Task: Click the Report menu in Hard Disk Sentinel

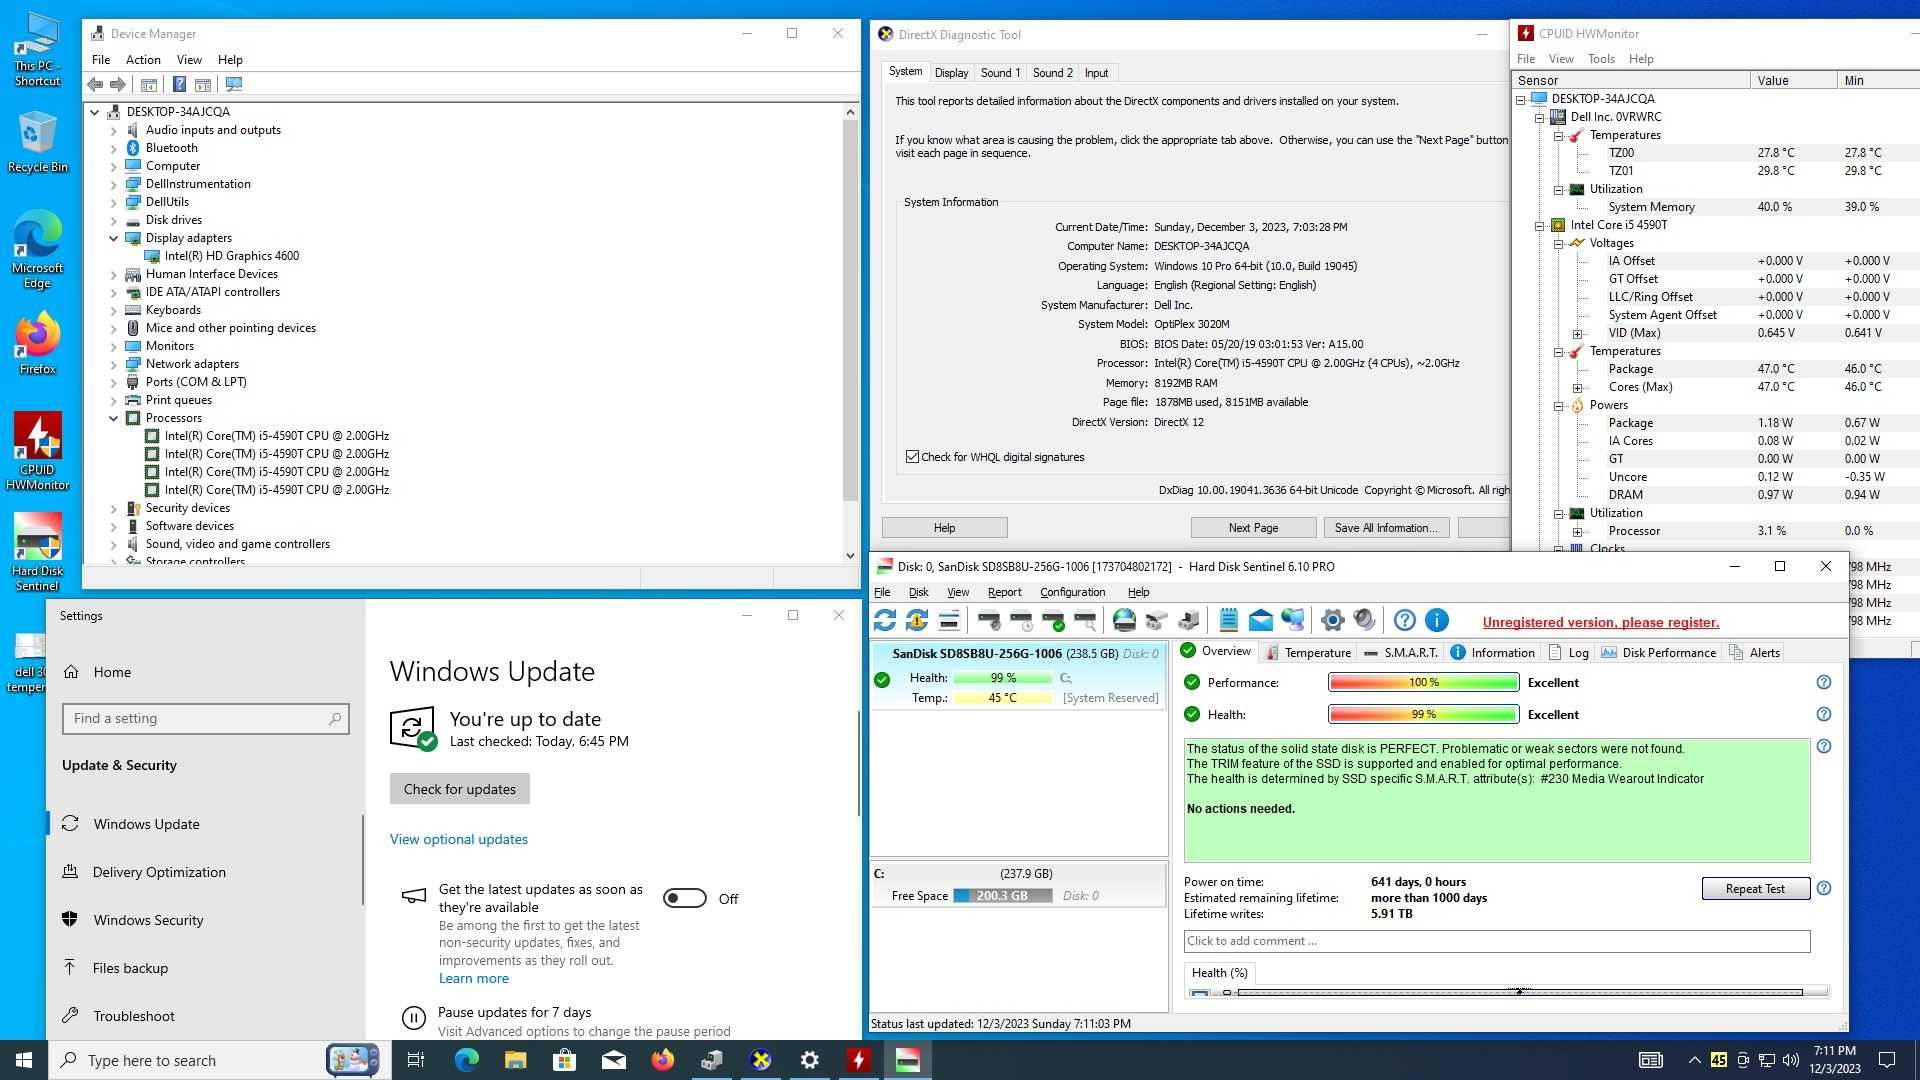Action: pyautogui.click(x=1004, y=591)
